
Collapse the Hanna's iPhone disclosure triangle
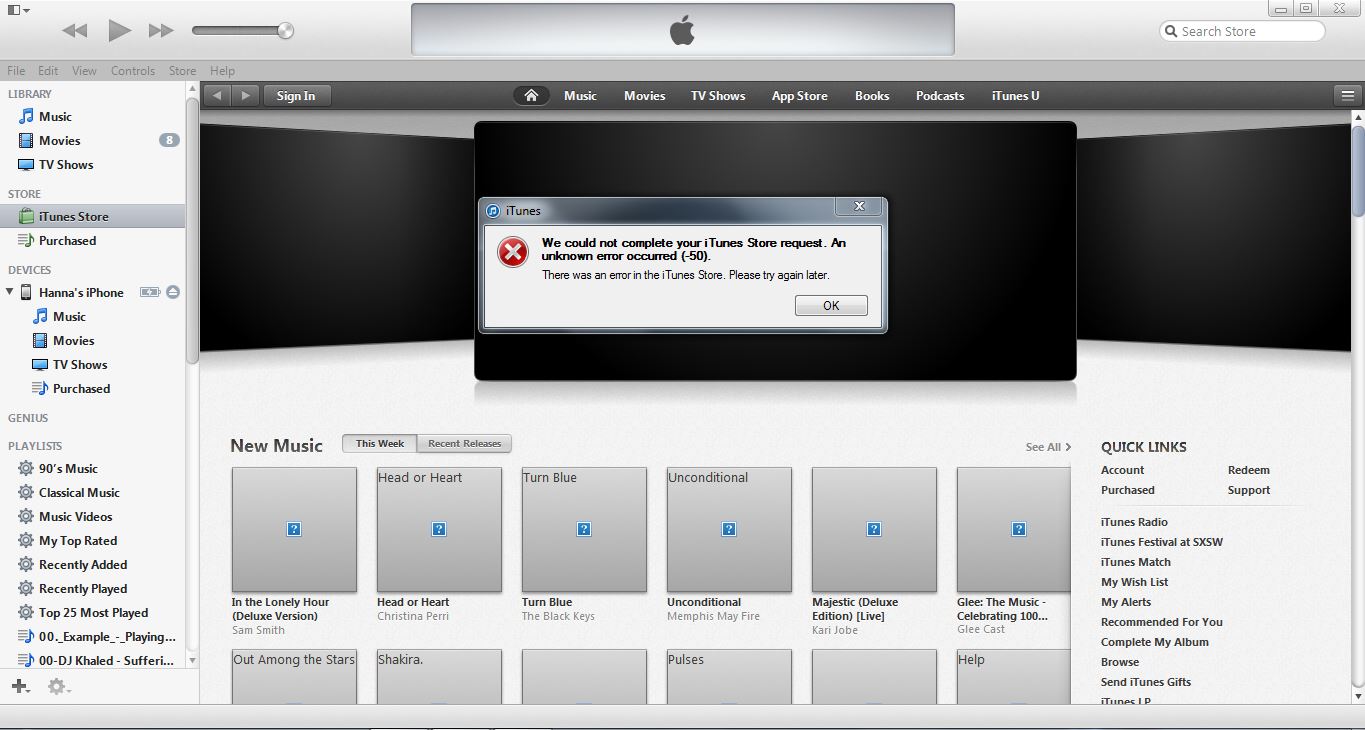coord(10,292)
